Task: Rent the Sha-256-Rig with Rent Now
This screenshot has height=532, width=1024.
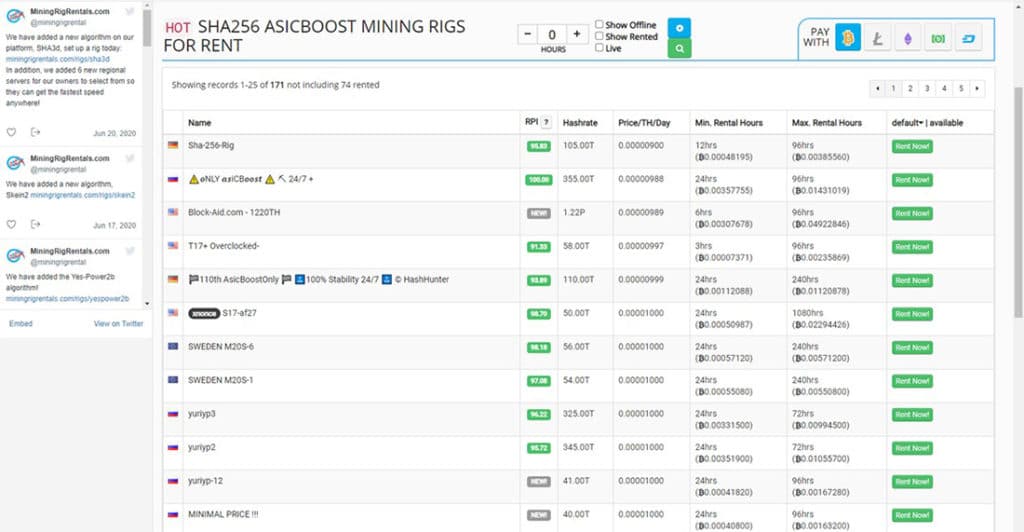Action: [x=911, y=146]
